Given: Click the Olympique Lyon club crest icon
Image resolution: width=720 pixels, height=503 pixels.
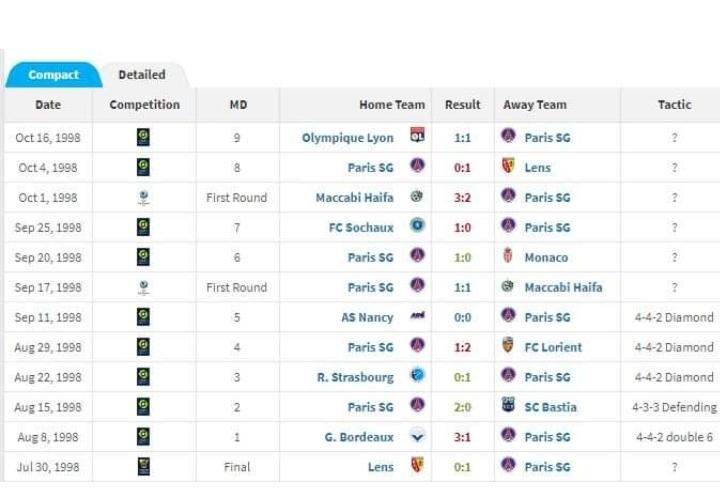Looking at the screenshot, I should coord(417,135).
